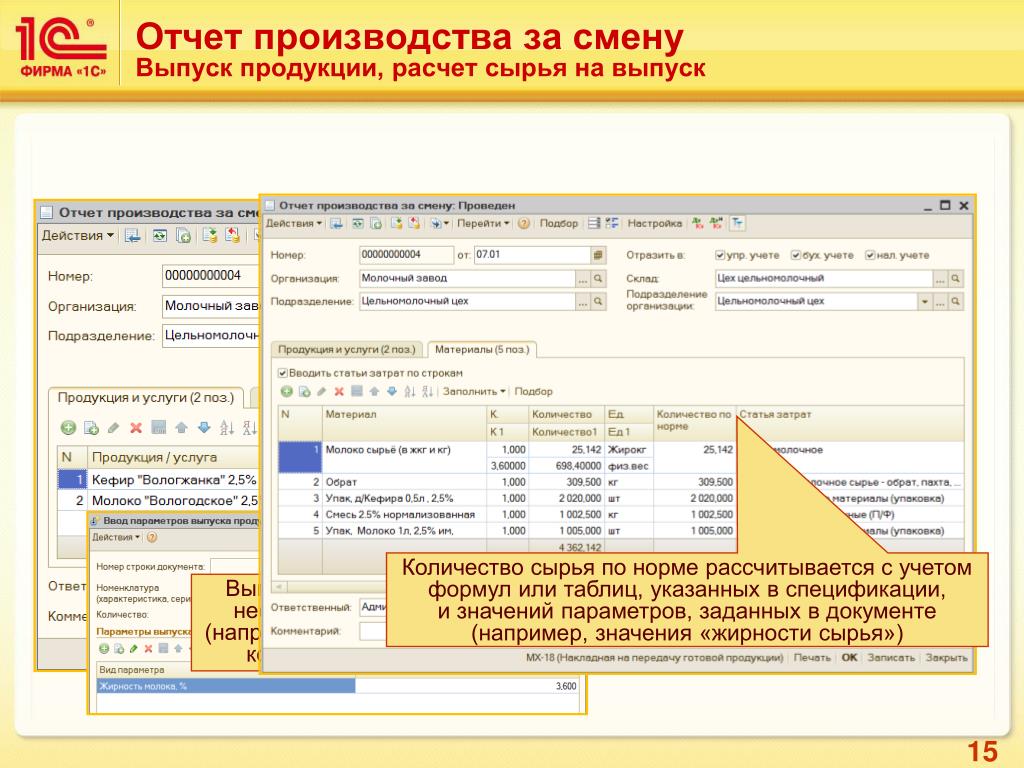The image size is (1024, 768).
Task: Open the Действия menu in the front window
Action: tap(293, 223)
